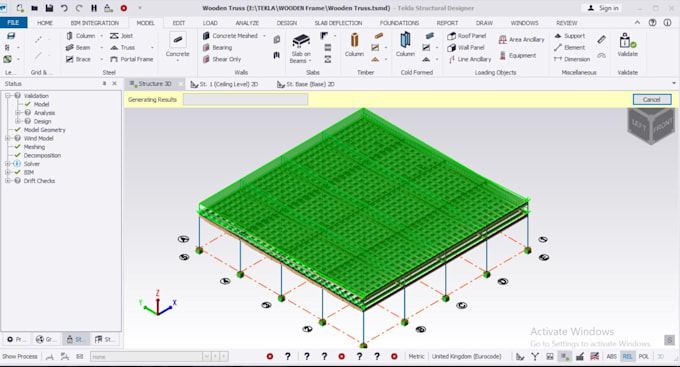Collapse the ribbon with the chevron

coord(637,23)
